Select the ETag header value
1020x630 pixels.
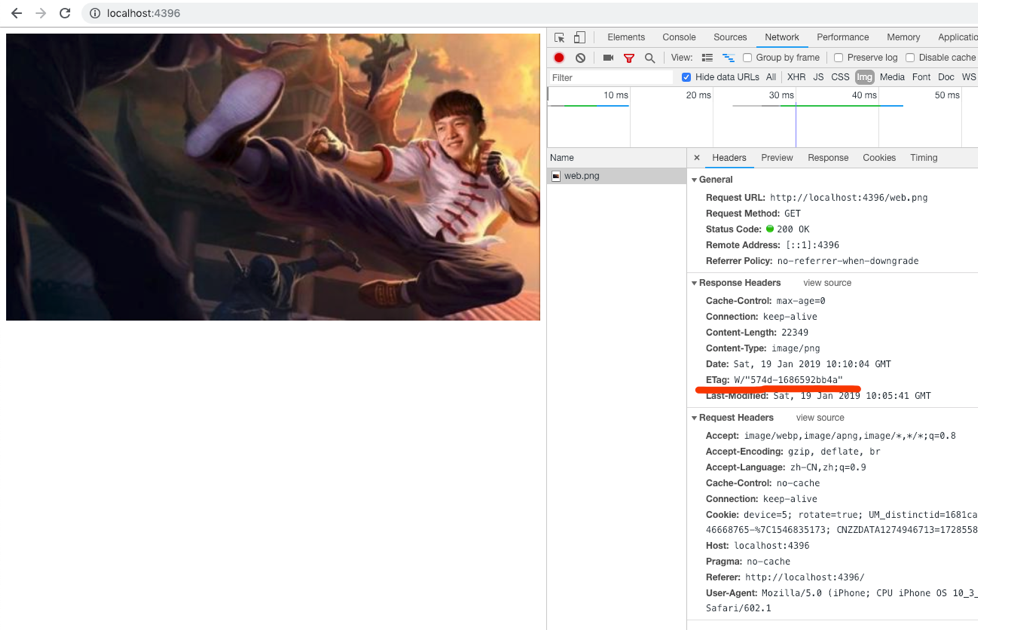point(788,380)
